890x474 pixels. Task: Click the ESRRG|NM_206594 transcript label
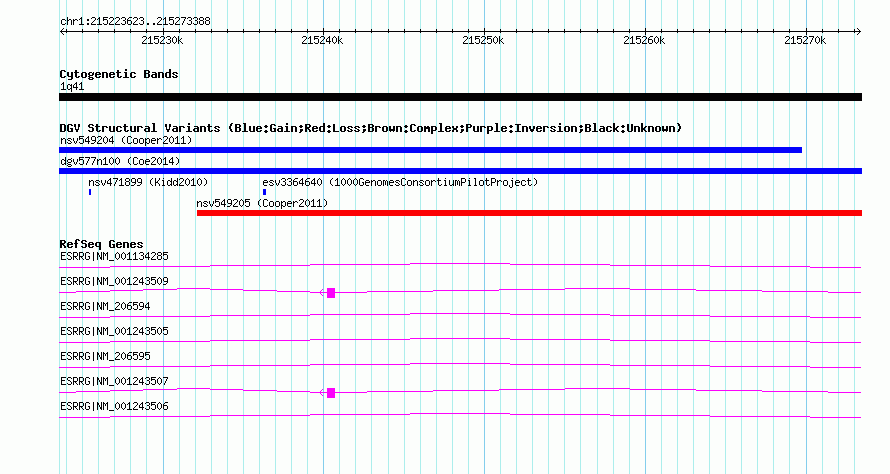[x=105, y=306]
